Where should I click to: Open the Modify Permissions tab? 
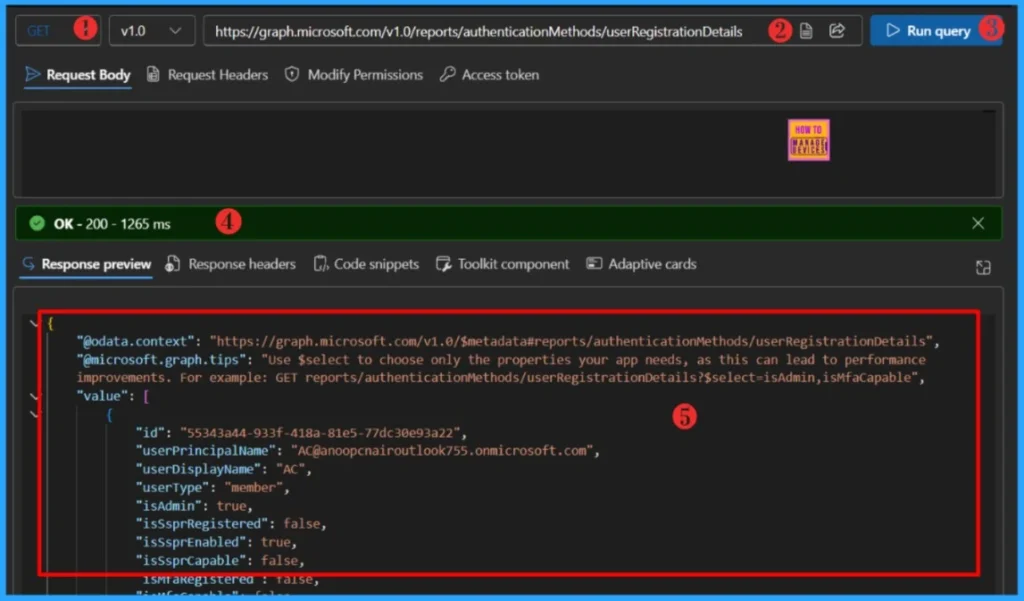tap(354, 75)
